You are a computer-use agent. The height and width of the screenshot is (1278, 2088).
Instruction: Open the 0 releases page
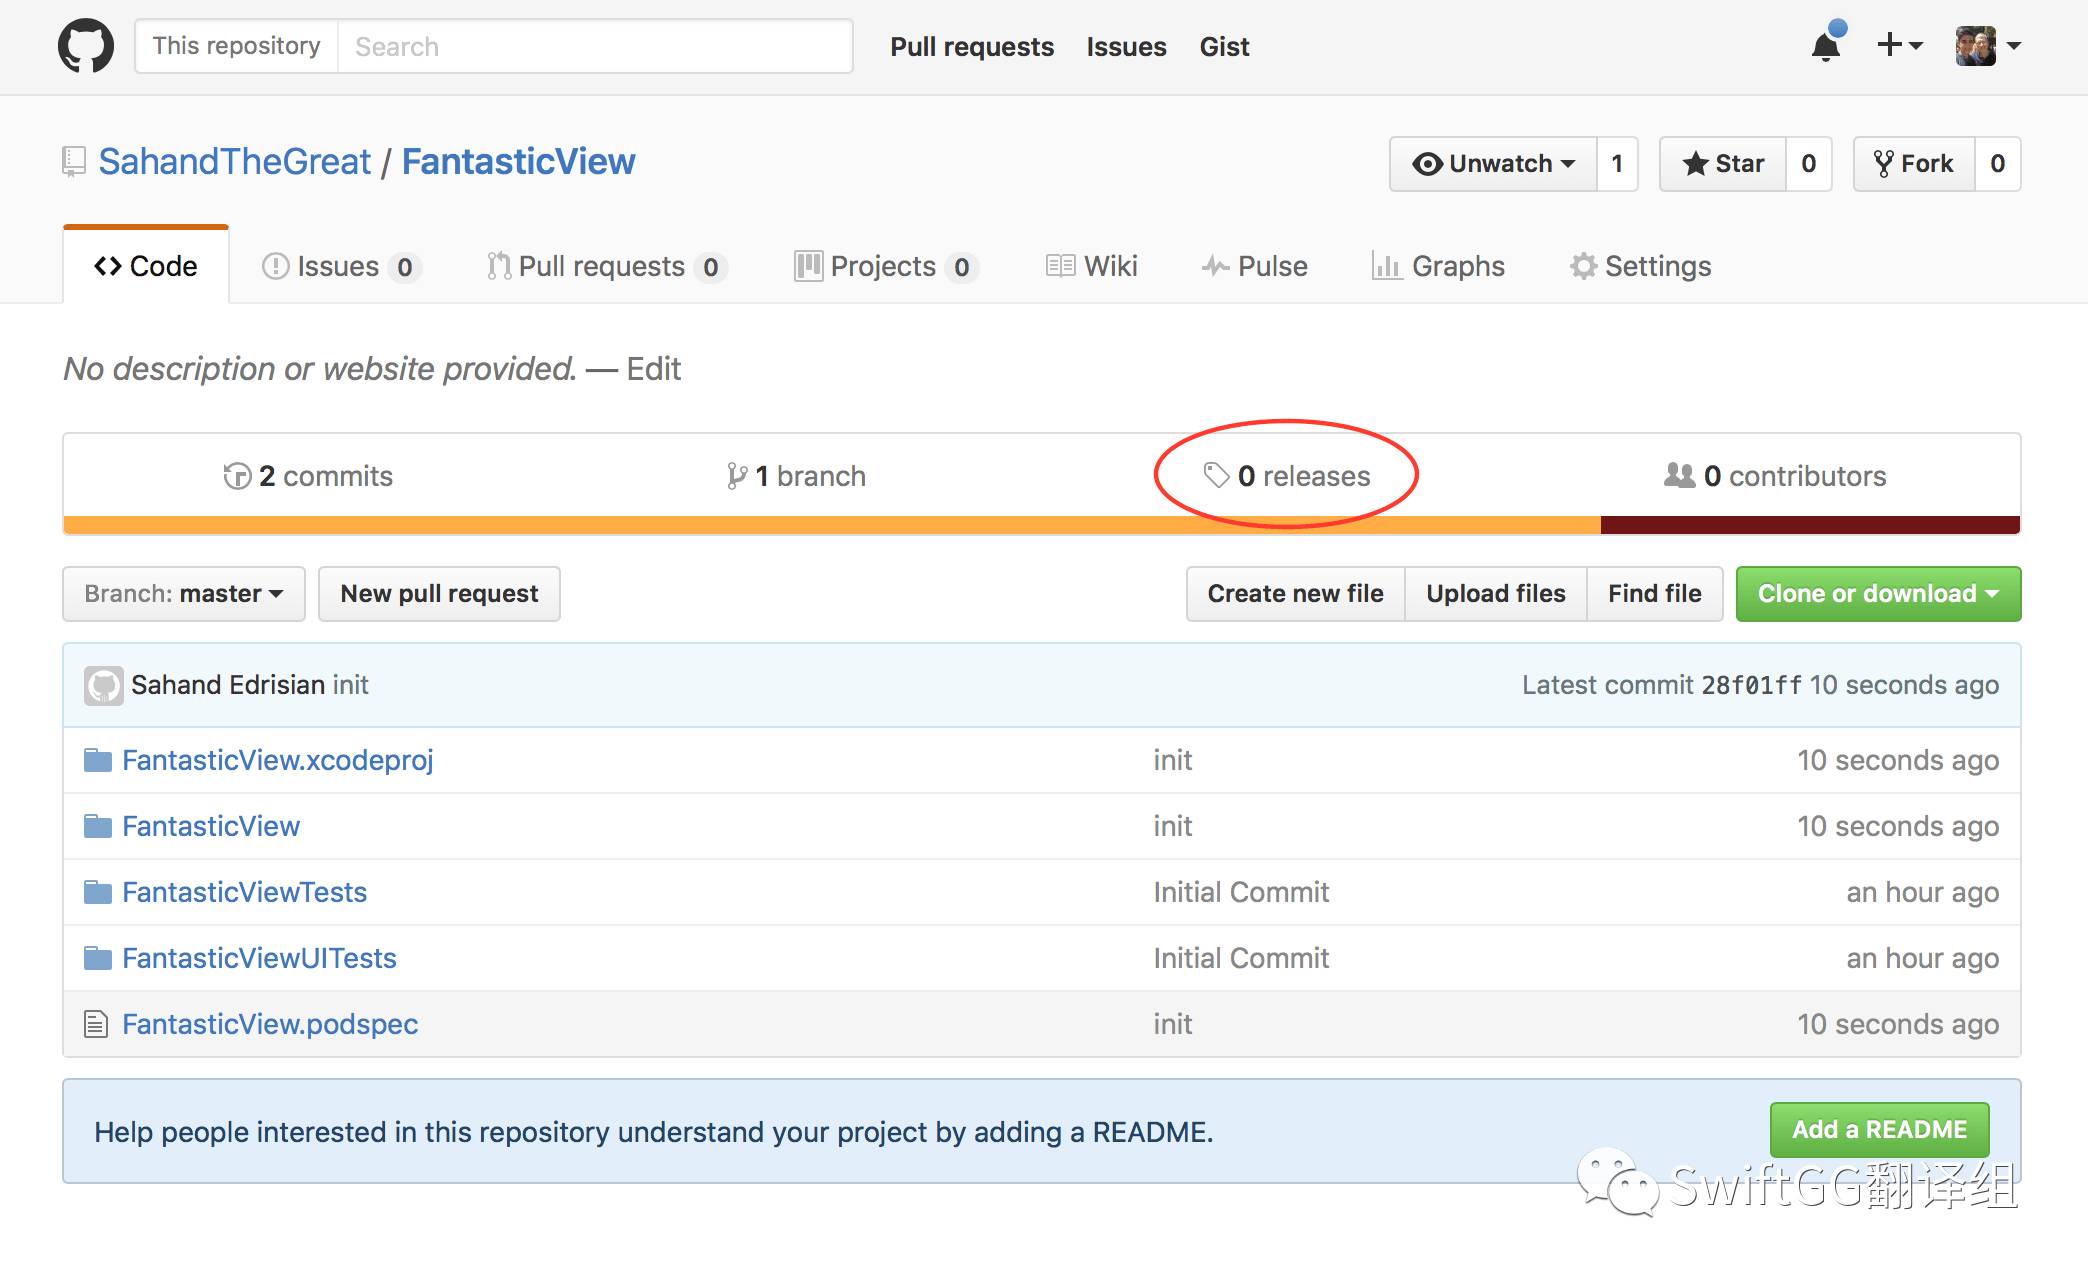[1287, 476]
